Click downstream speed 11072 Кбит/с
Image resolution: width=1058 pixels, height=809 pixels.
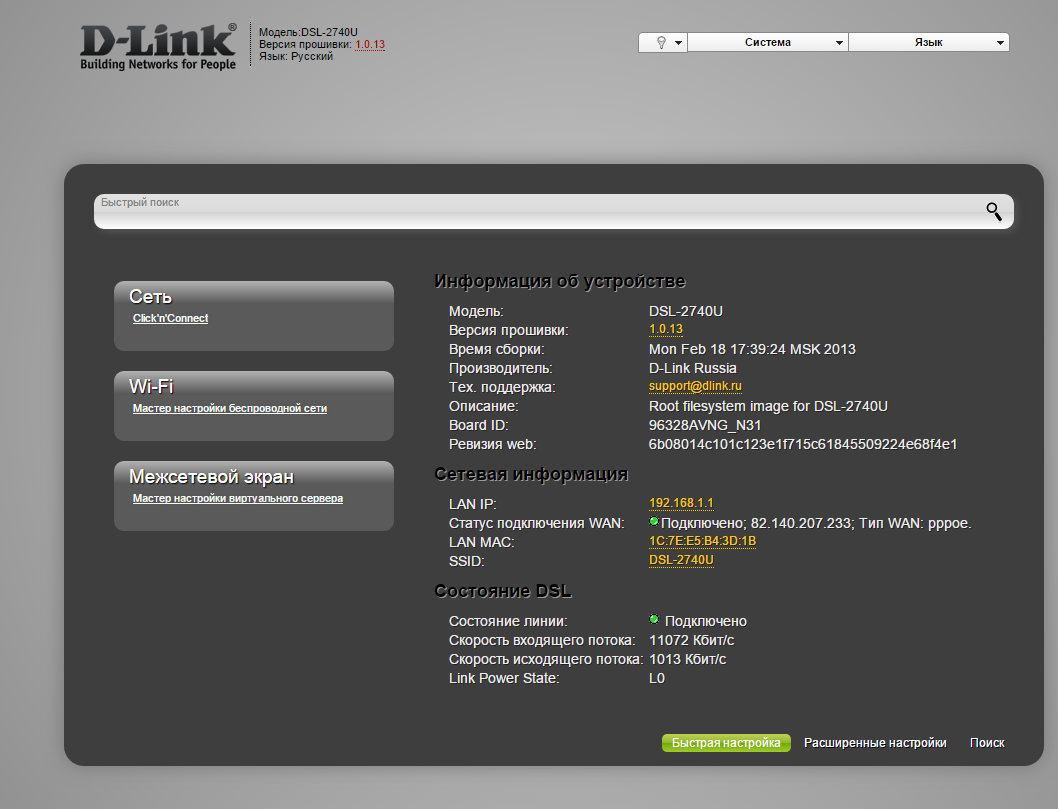[x=691, y=640]
